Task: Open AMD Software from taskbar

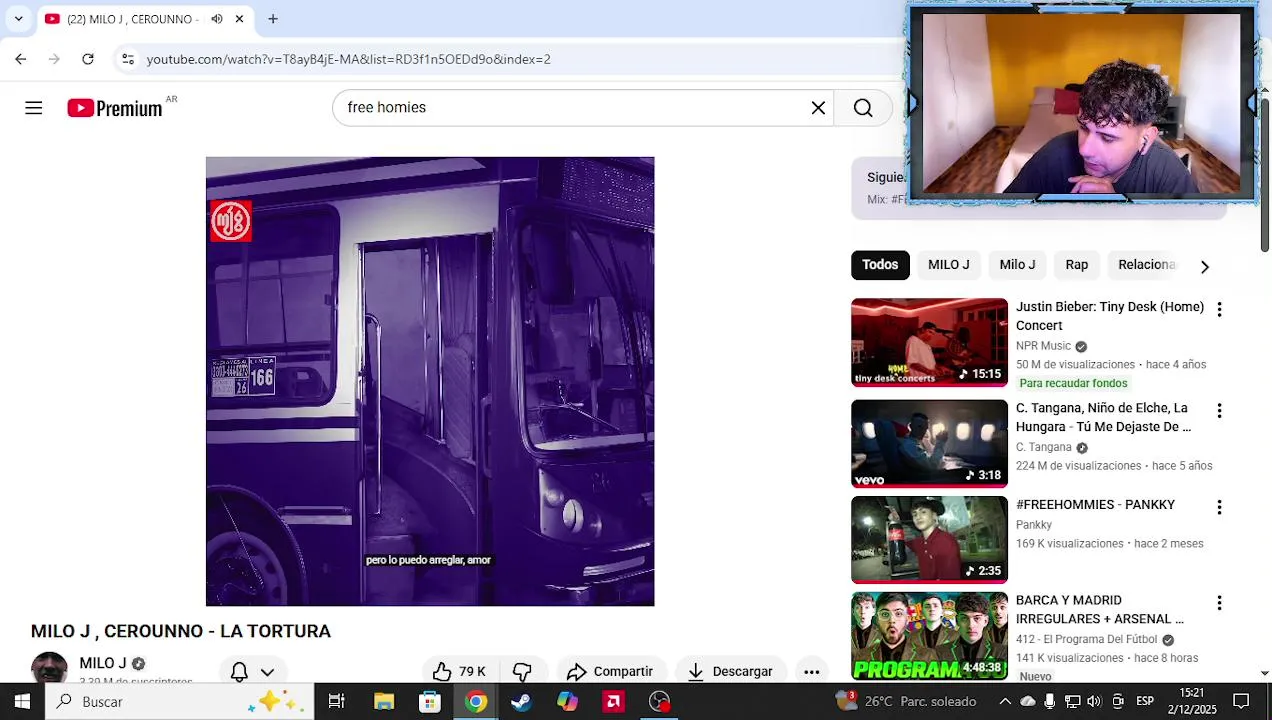Action: 613,702
